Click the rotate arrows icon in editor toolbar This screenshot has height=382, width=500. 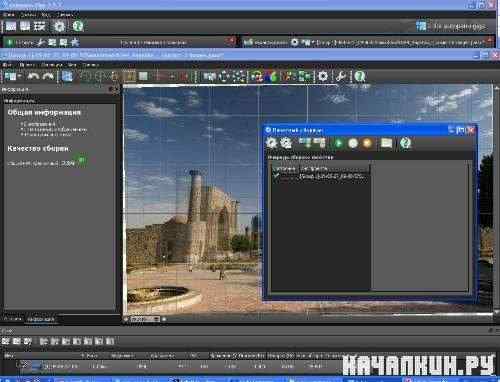[224, 76]
